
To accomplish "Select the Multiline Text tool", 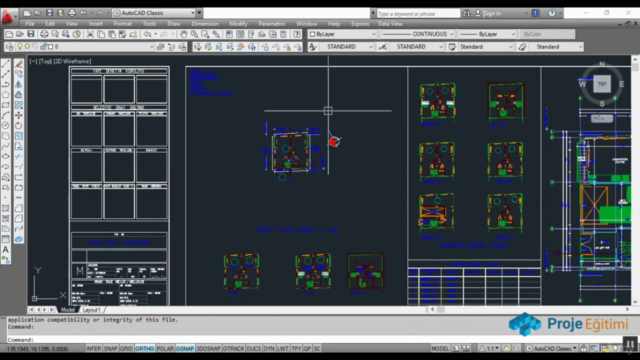I will point(6,249).
